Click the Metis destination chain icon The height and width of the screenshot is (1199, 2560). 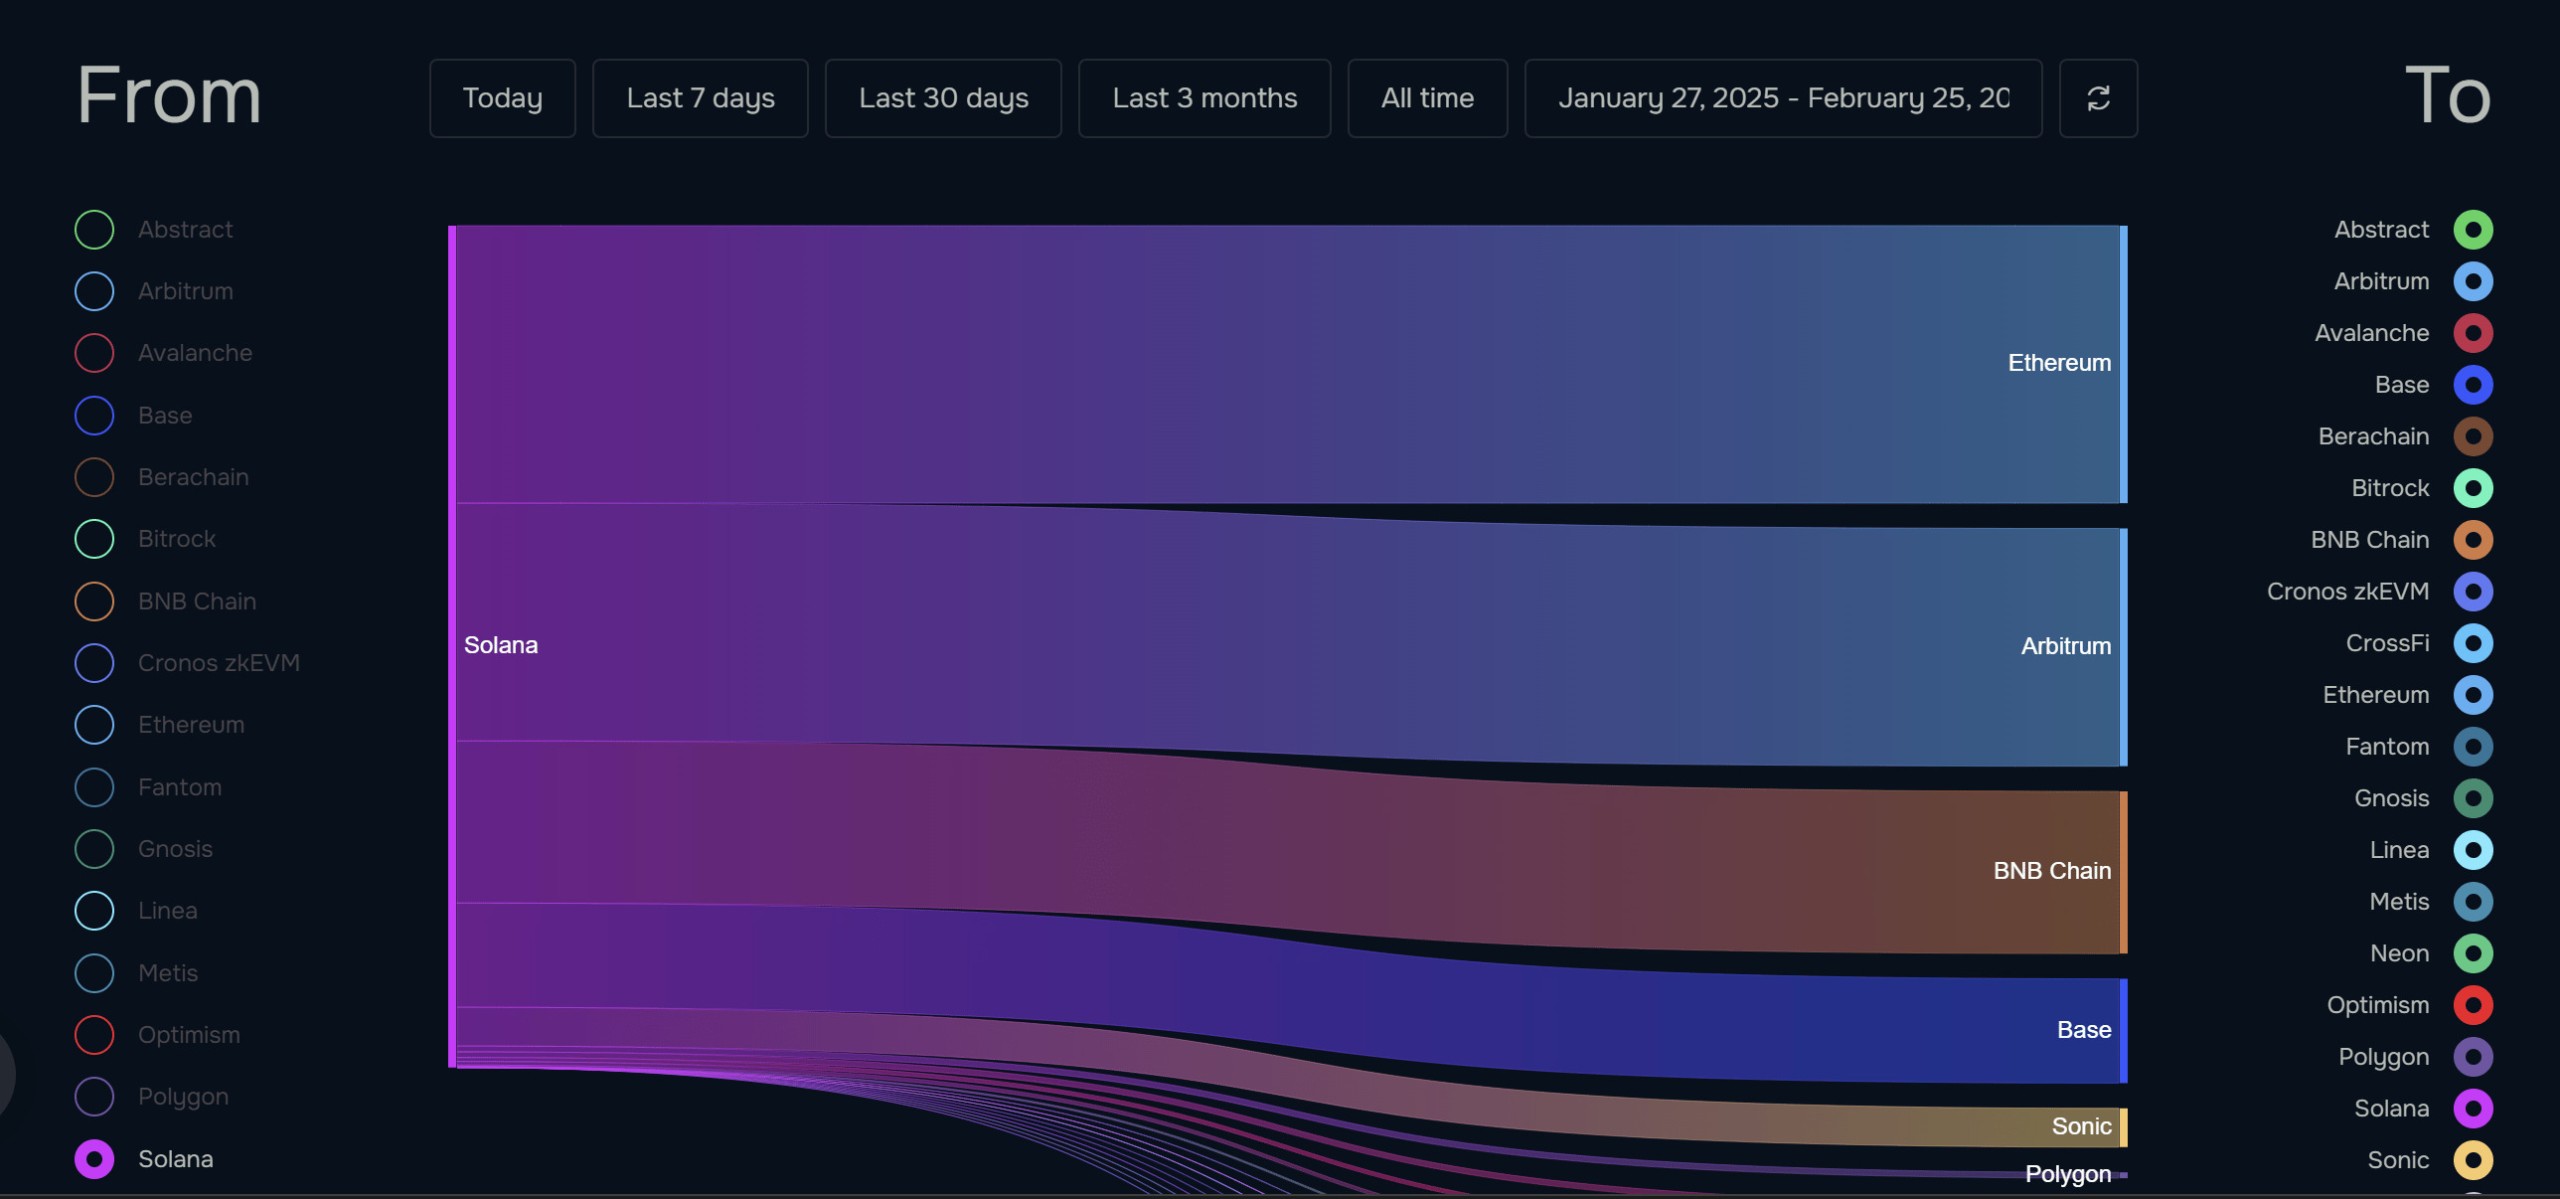click(2475, 901)
